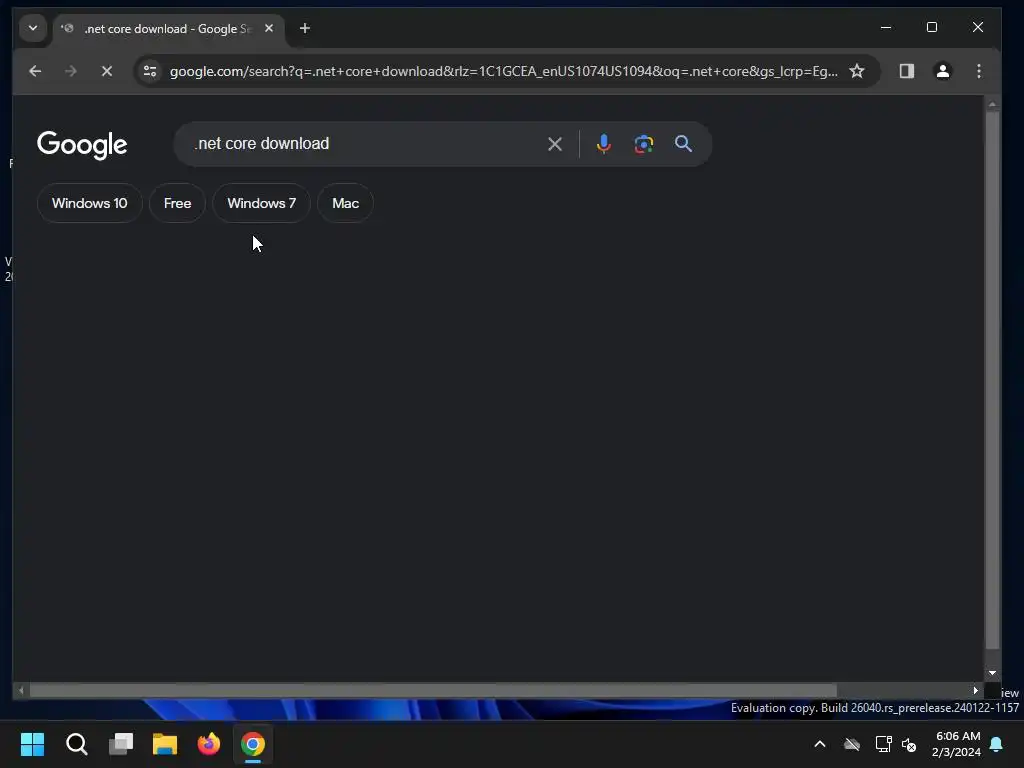This screenshot has width=1024, height=768.
Task: Open a new tab with plus button
Action: click(304, 28)
